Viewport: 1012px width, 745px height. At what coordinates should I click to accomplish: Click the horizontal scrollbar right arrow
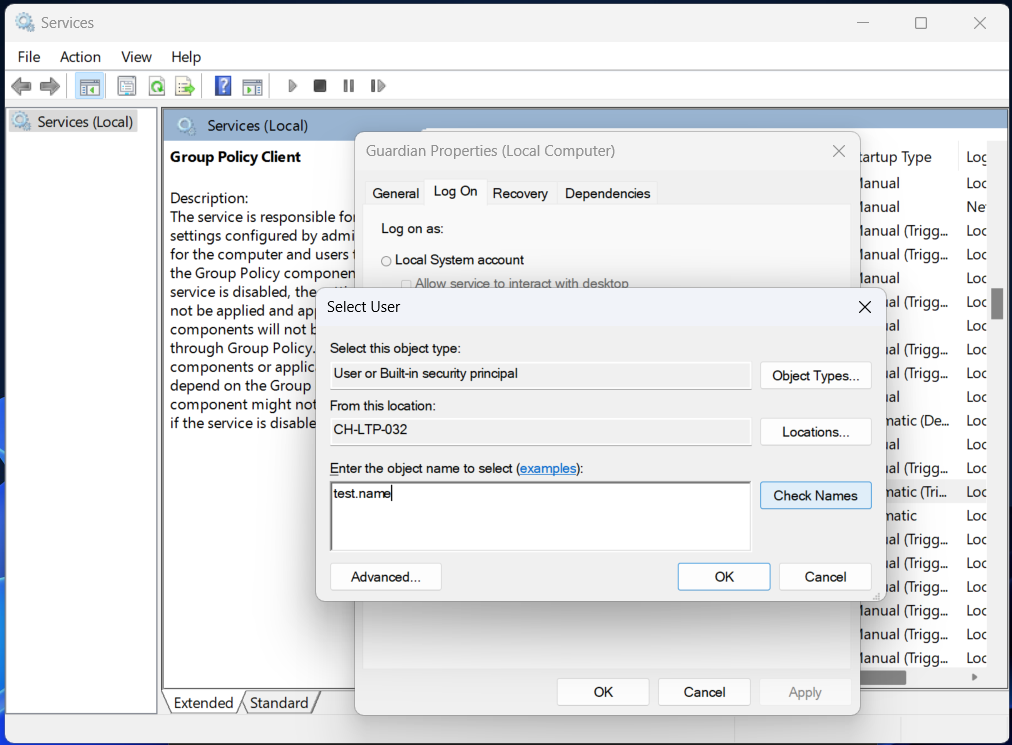[975, 677]
